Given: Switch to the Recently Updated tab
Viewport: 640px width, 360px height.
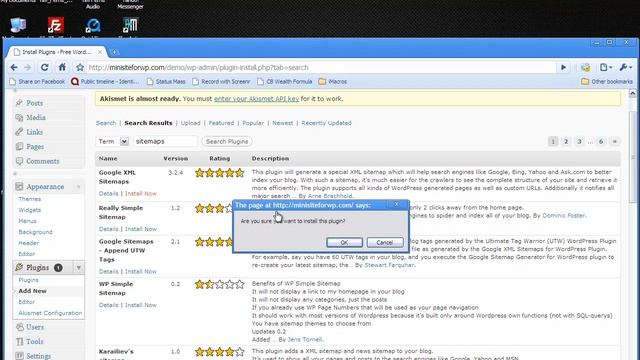Looking at the screenshot, I should tap(326, 123).
